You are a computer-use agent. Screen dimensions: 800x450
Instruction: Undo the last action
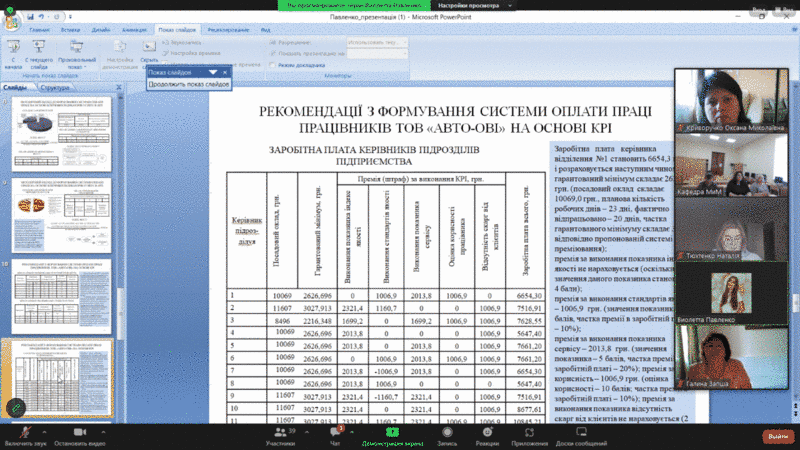(42, 17)
